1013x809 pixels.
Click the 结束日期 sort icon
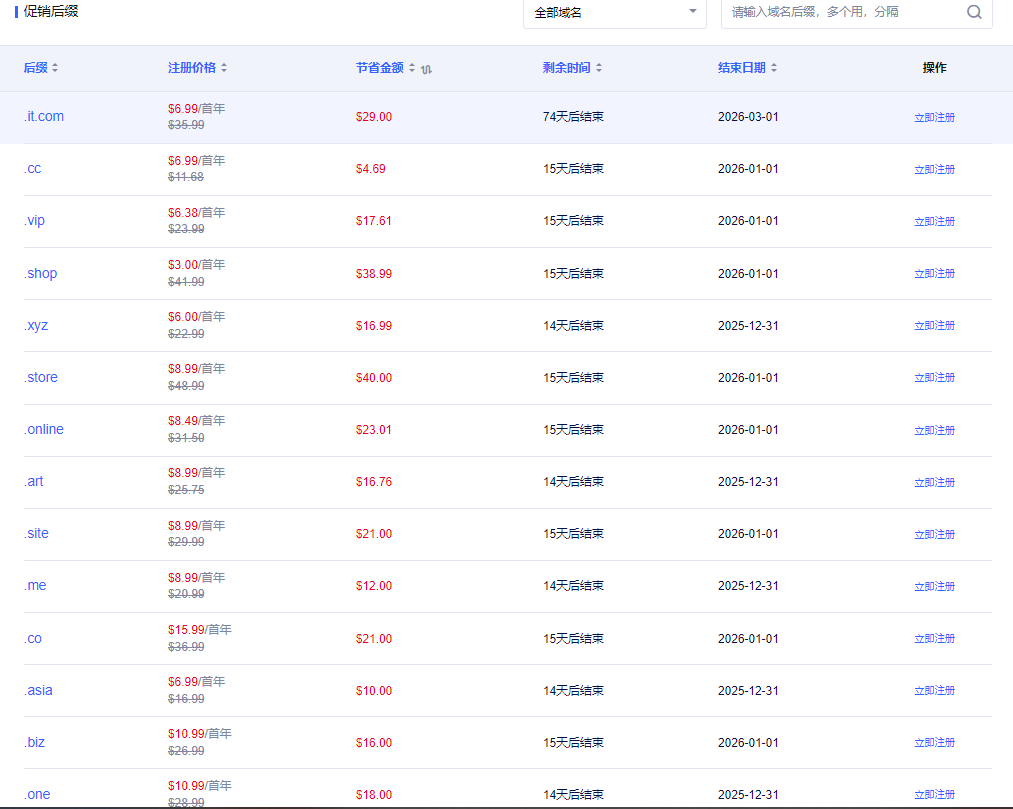[x=776, y=67]
